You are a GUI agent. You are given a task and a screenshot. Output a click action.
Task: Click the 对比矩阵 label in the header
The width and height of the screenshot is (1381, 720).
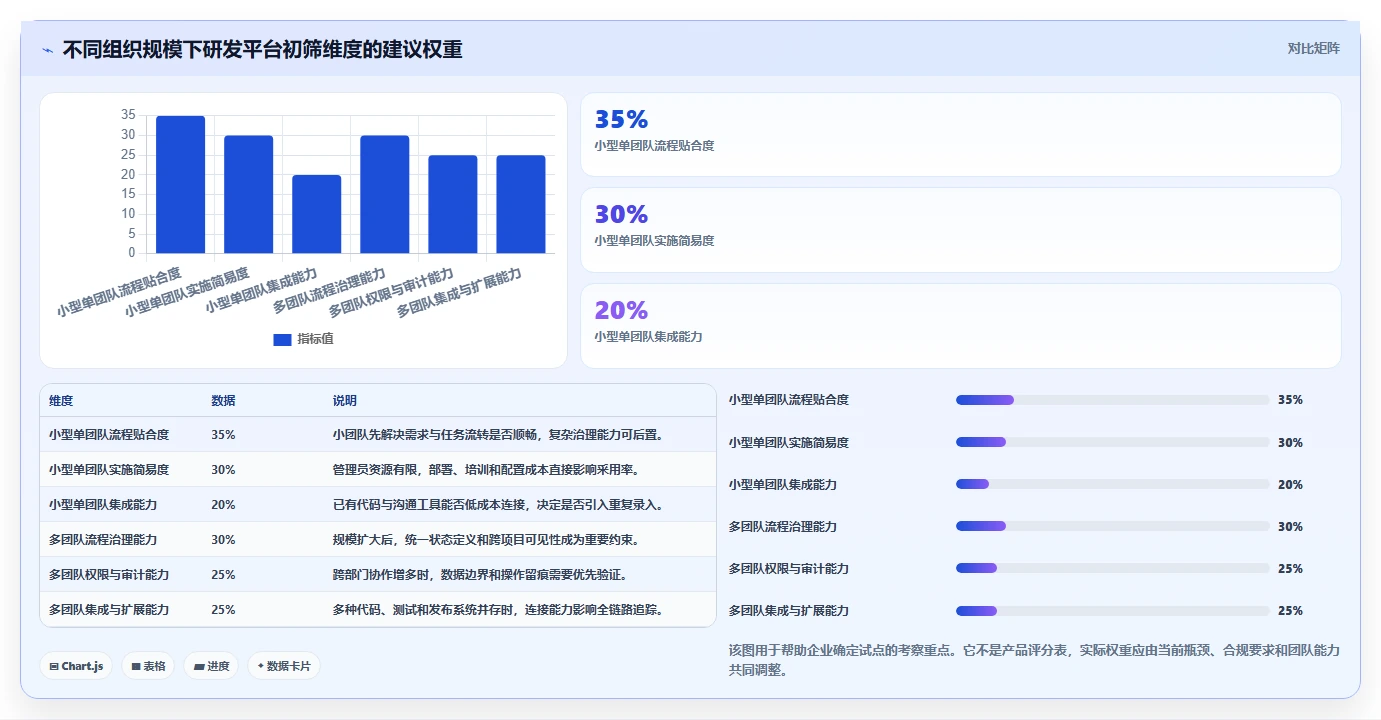tap(1313, 48)
